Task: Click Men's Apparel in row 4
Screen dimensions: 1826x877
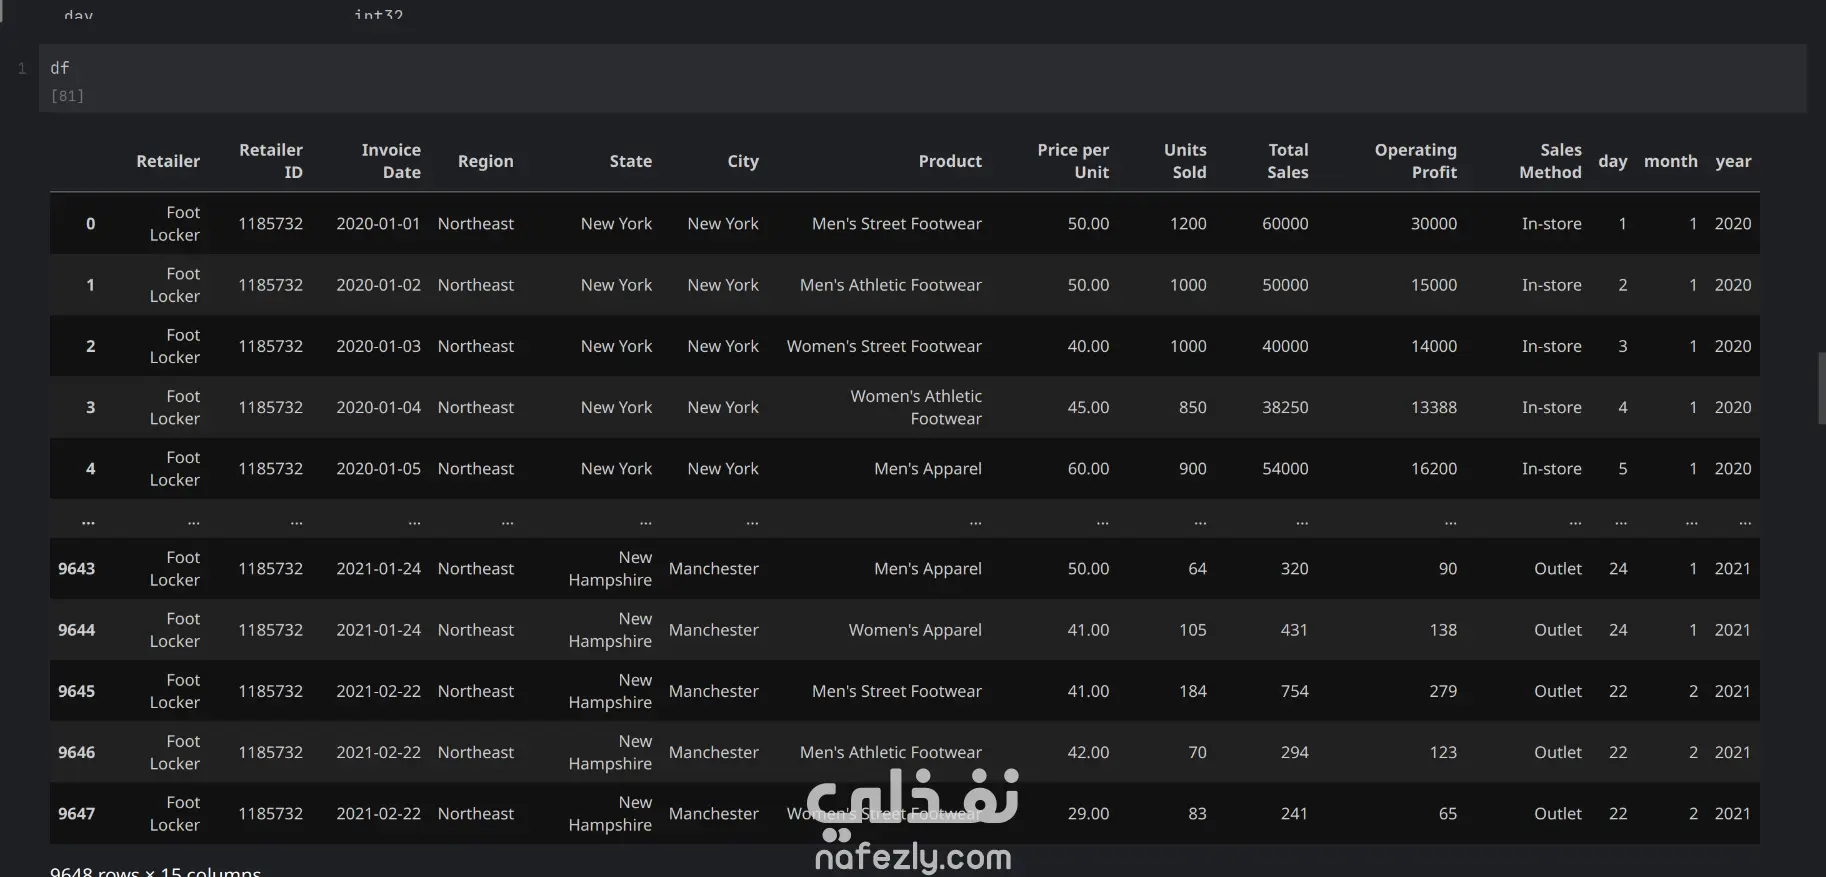Action: (928, 468)
